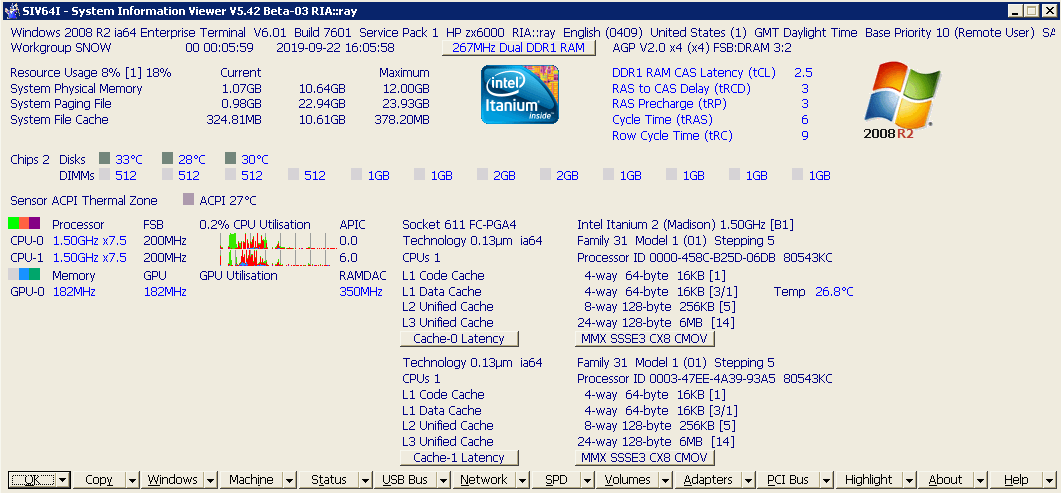Viewport: 1061px width, 493px height.
Task: Maximize the SIV64I window
Action: click(1031, 11)
